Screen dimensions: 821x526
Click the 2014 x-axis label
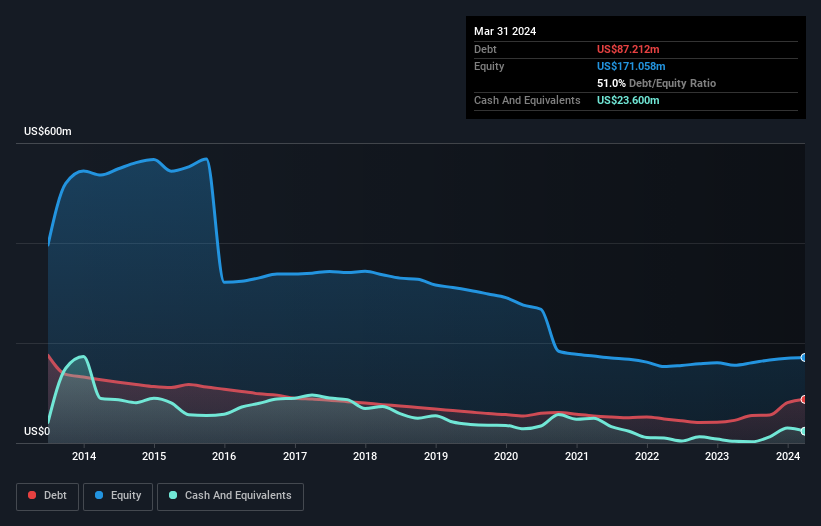[x=84, y=456]
